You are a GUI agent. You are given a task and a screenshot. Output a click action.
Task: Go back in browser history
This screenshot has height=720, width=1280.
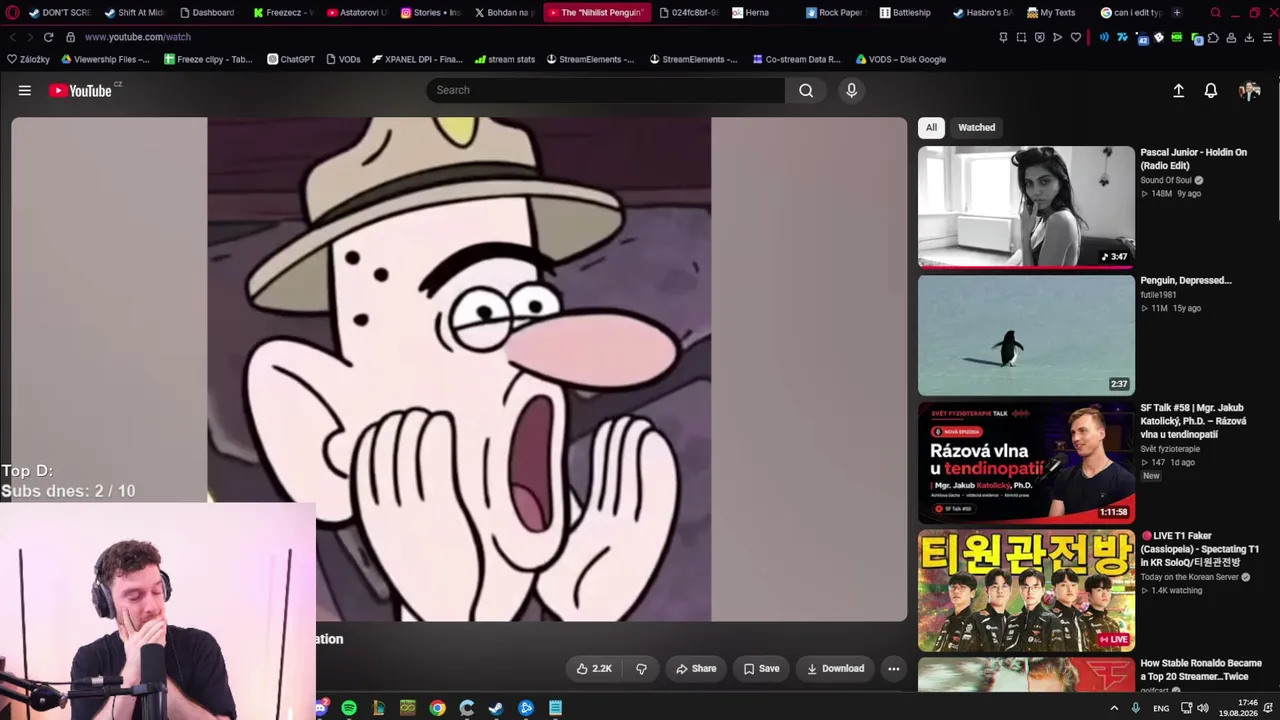12,37
